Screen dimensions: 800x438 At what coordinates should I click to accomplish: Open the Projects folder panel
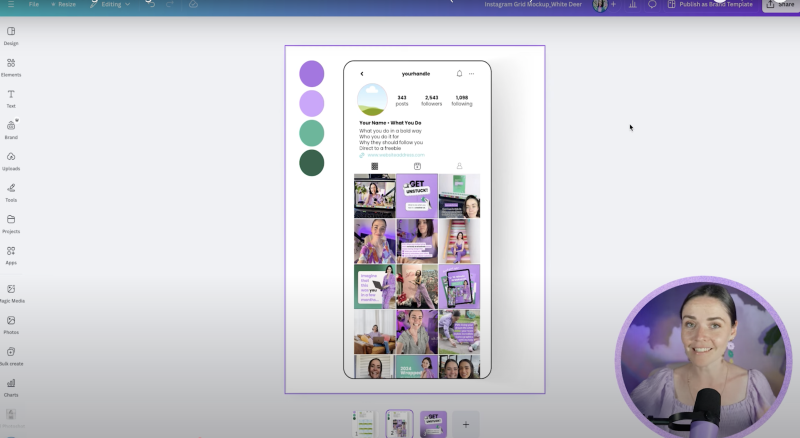click(11, 224)
